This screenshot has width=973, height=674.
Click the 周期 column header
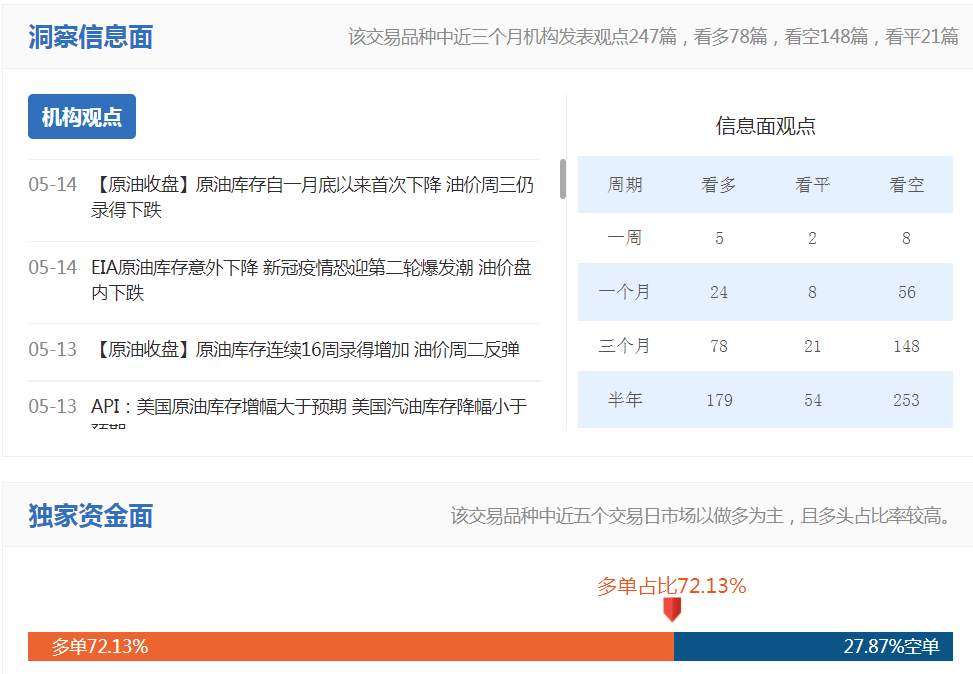pos(625,184)
